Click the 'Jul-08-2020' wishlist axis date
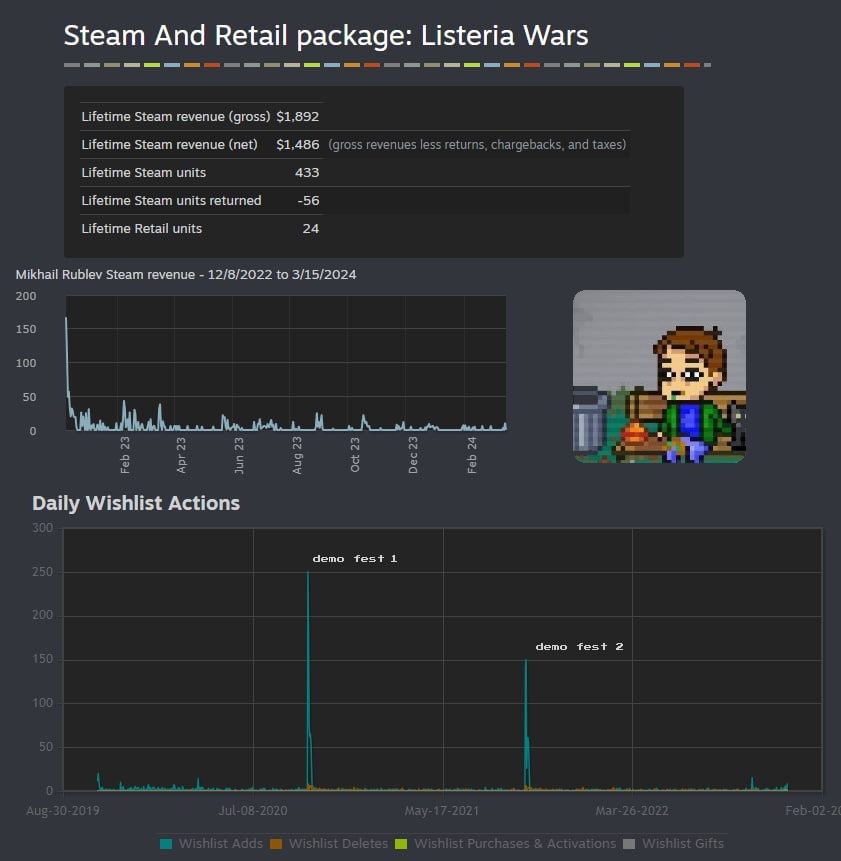This screenshot has height=861, width=841. pos(253,810)
